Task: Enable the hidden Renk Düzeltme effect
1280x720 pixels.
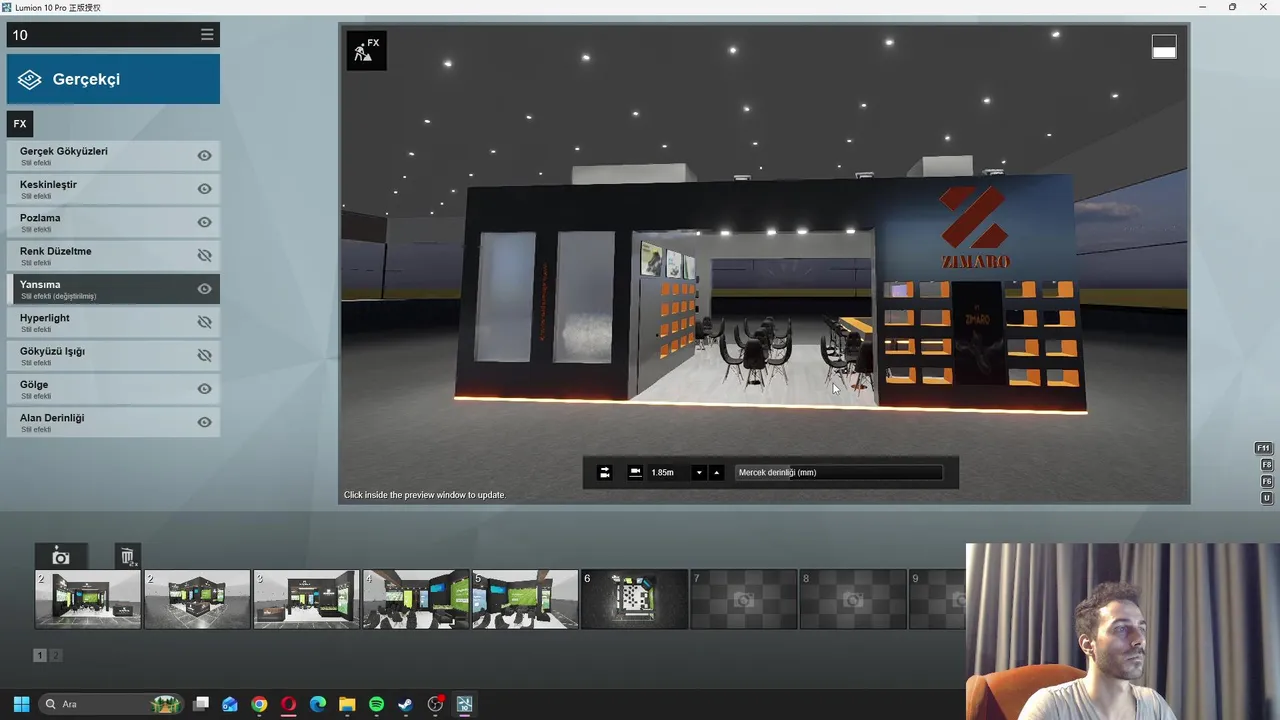Action: (x=204, y=256)
